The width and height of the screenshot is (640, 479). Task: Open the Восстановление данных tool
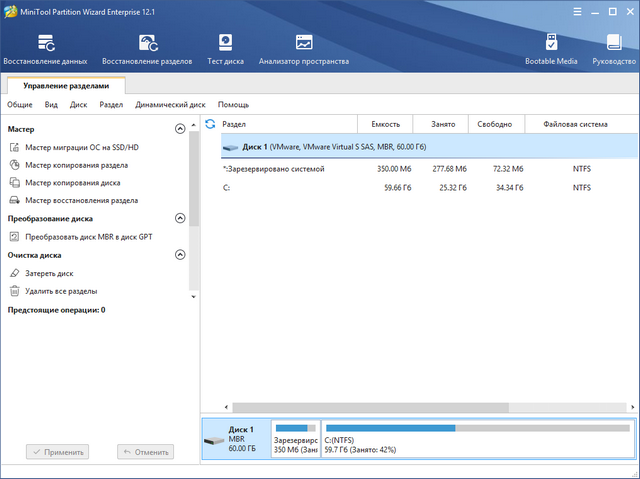point(45,49)
